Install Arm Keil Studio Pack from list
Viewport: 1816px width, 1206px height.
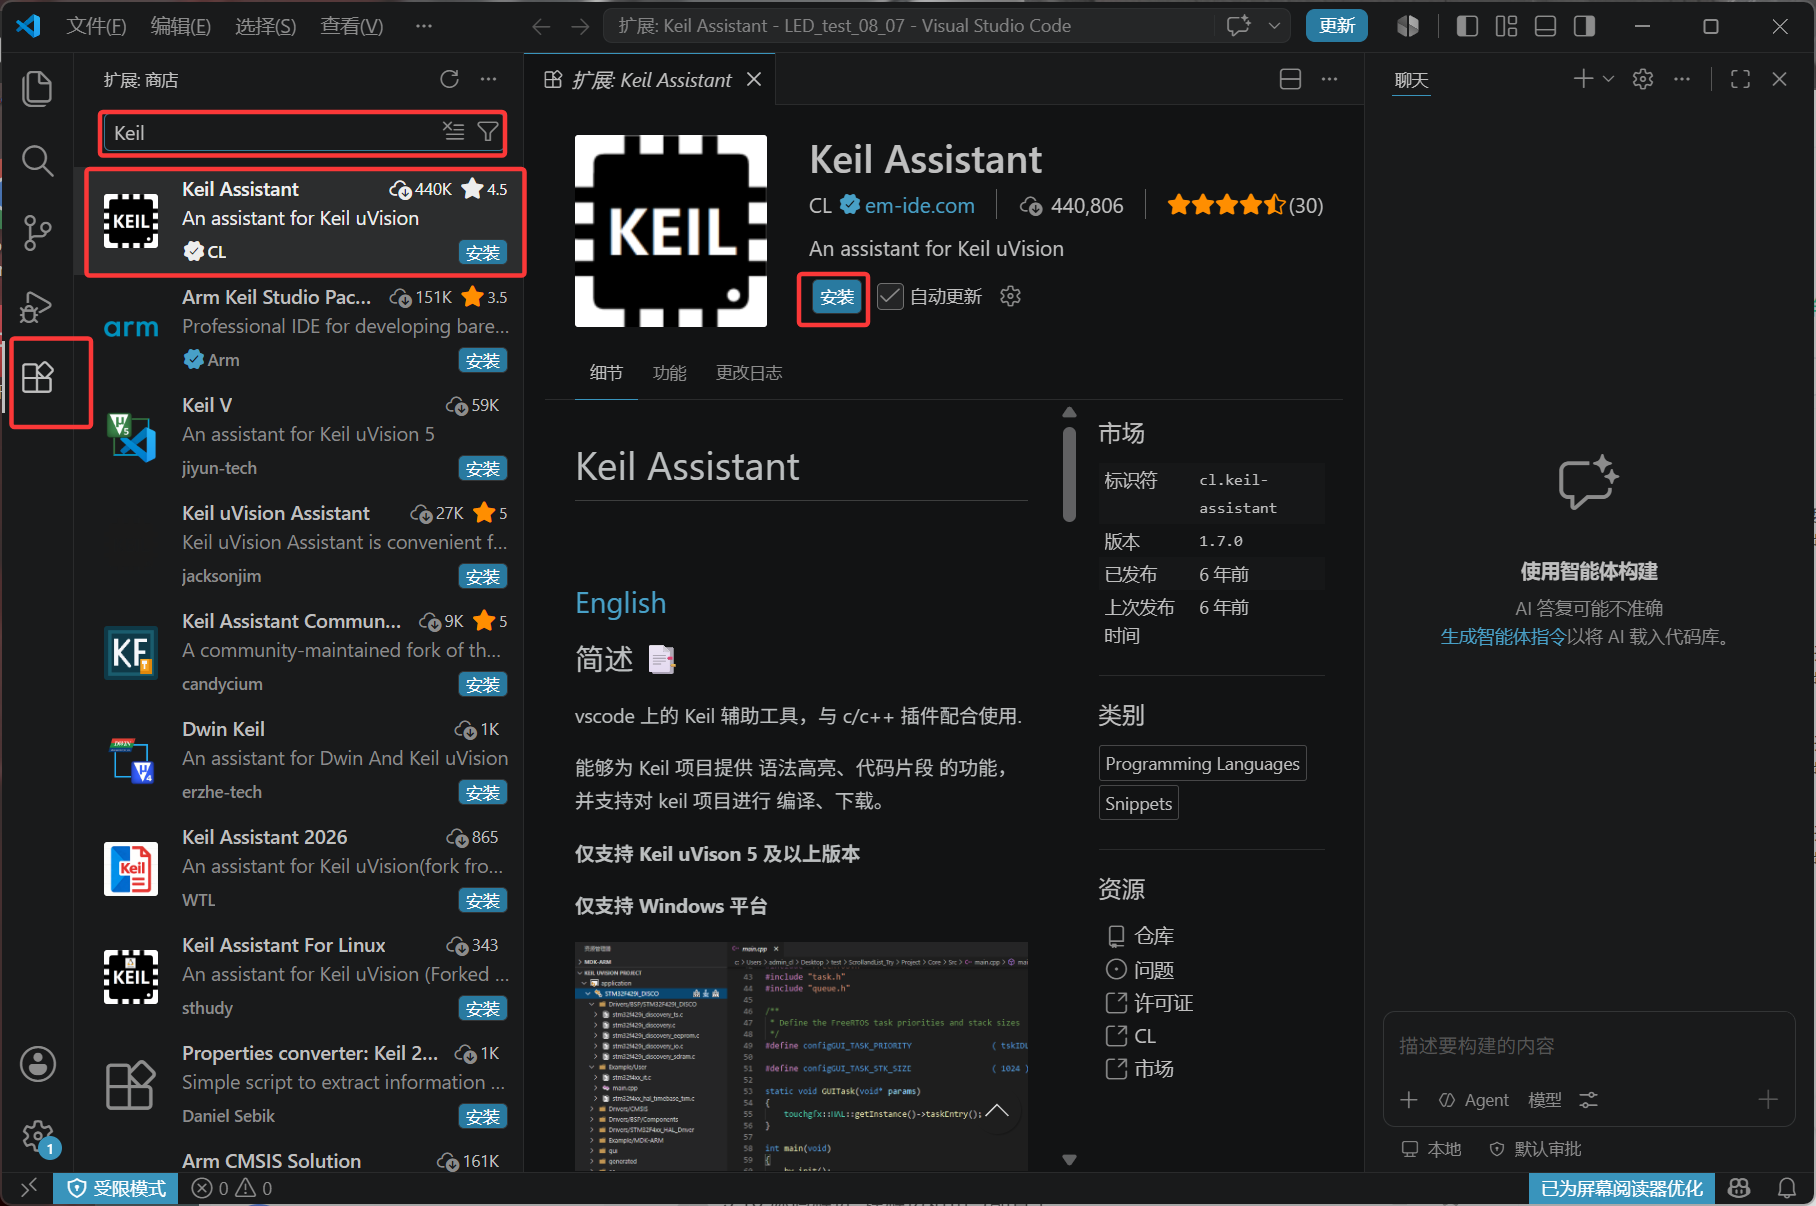483,361
